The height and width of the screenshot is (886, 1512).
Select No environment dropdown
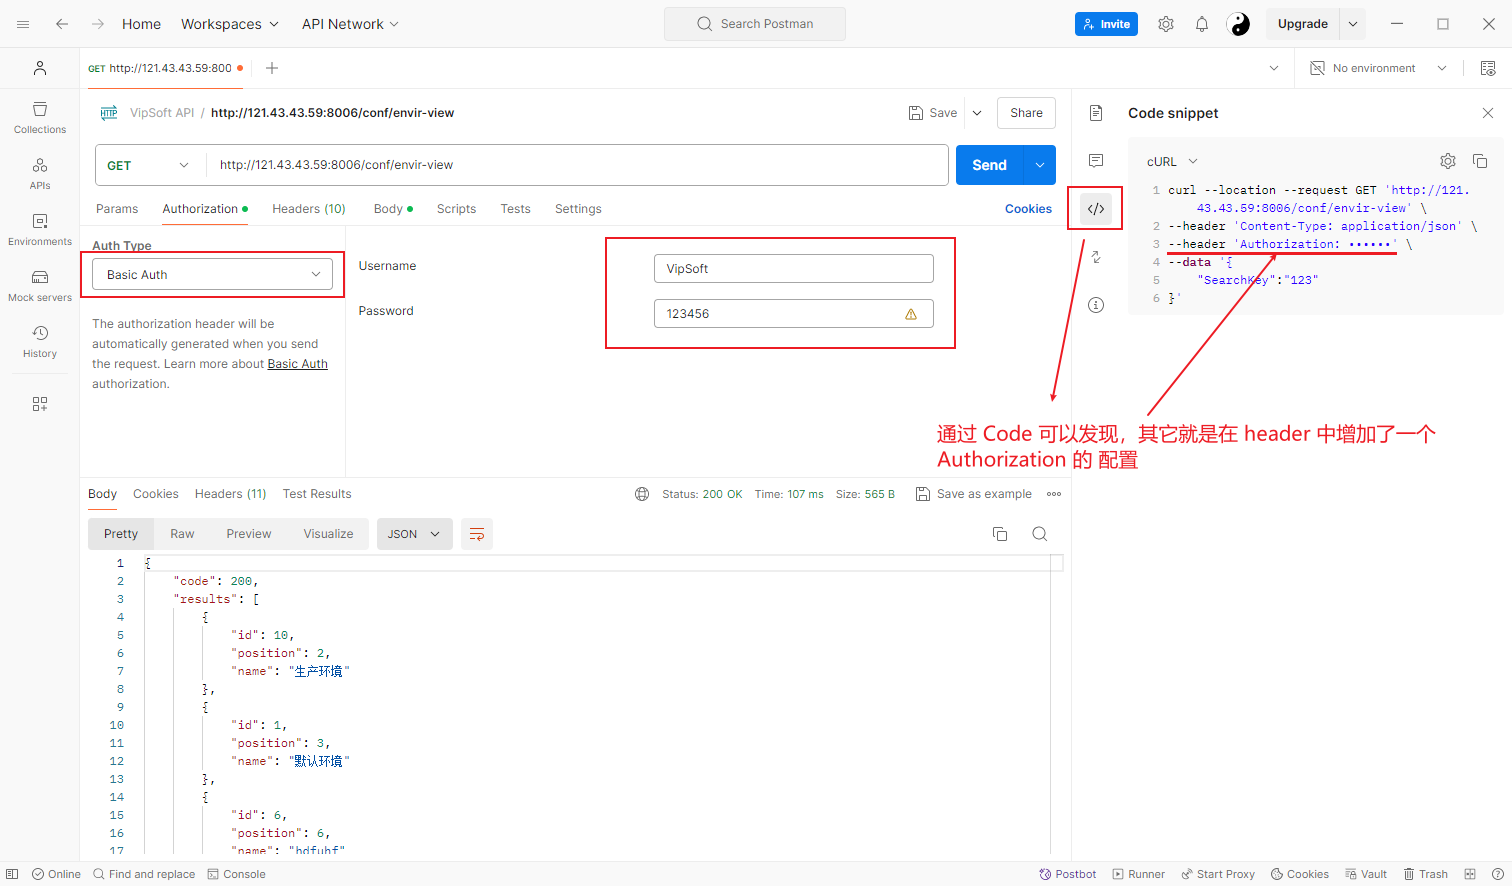pos(1378,68)
